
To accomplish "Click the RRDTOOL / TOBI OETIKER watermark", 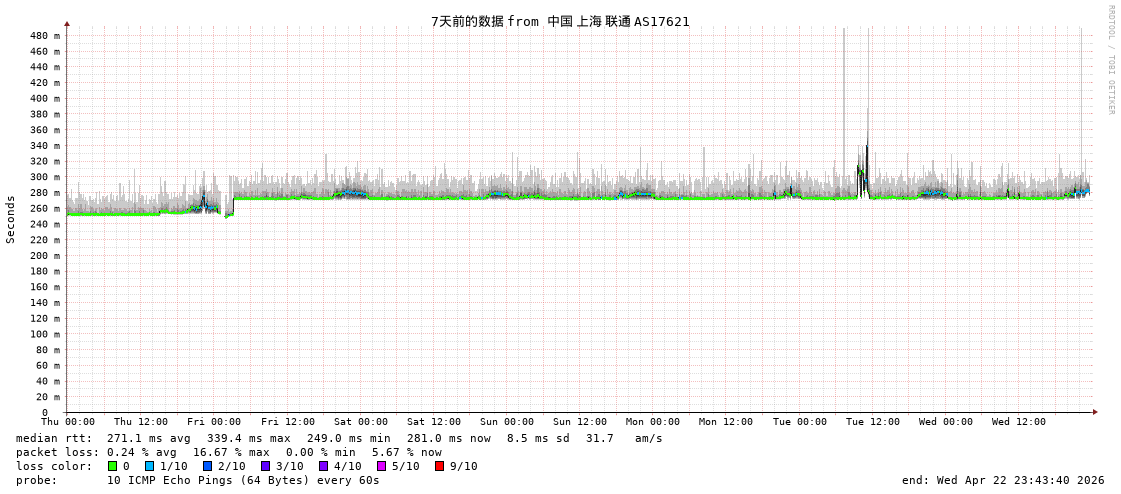I will click(x=1110, y=60).
